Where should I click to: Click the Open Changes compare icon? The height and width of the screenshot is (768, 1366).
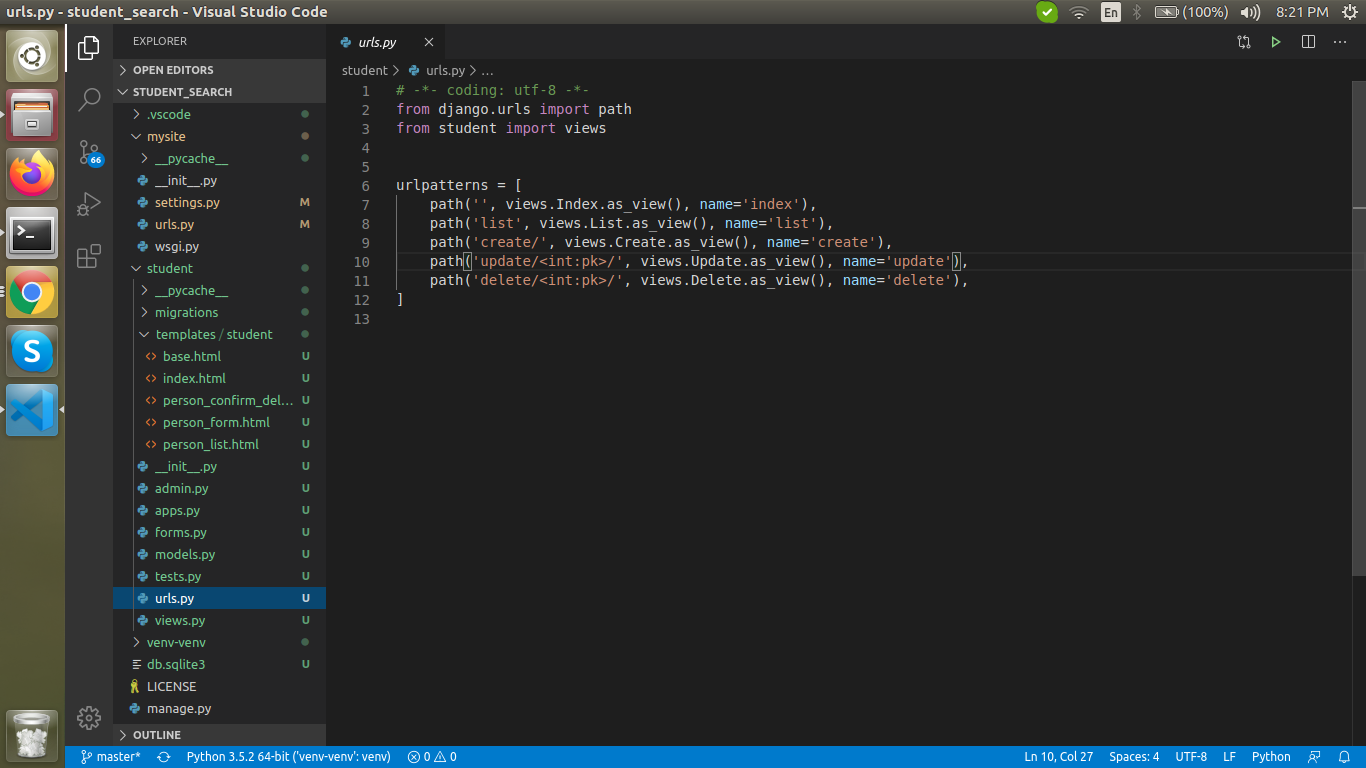1244,42
